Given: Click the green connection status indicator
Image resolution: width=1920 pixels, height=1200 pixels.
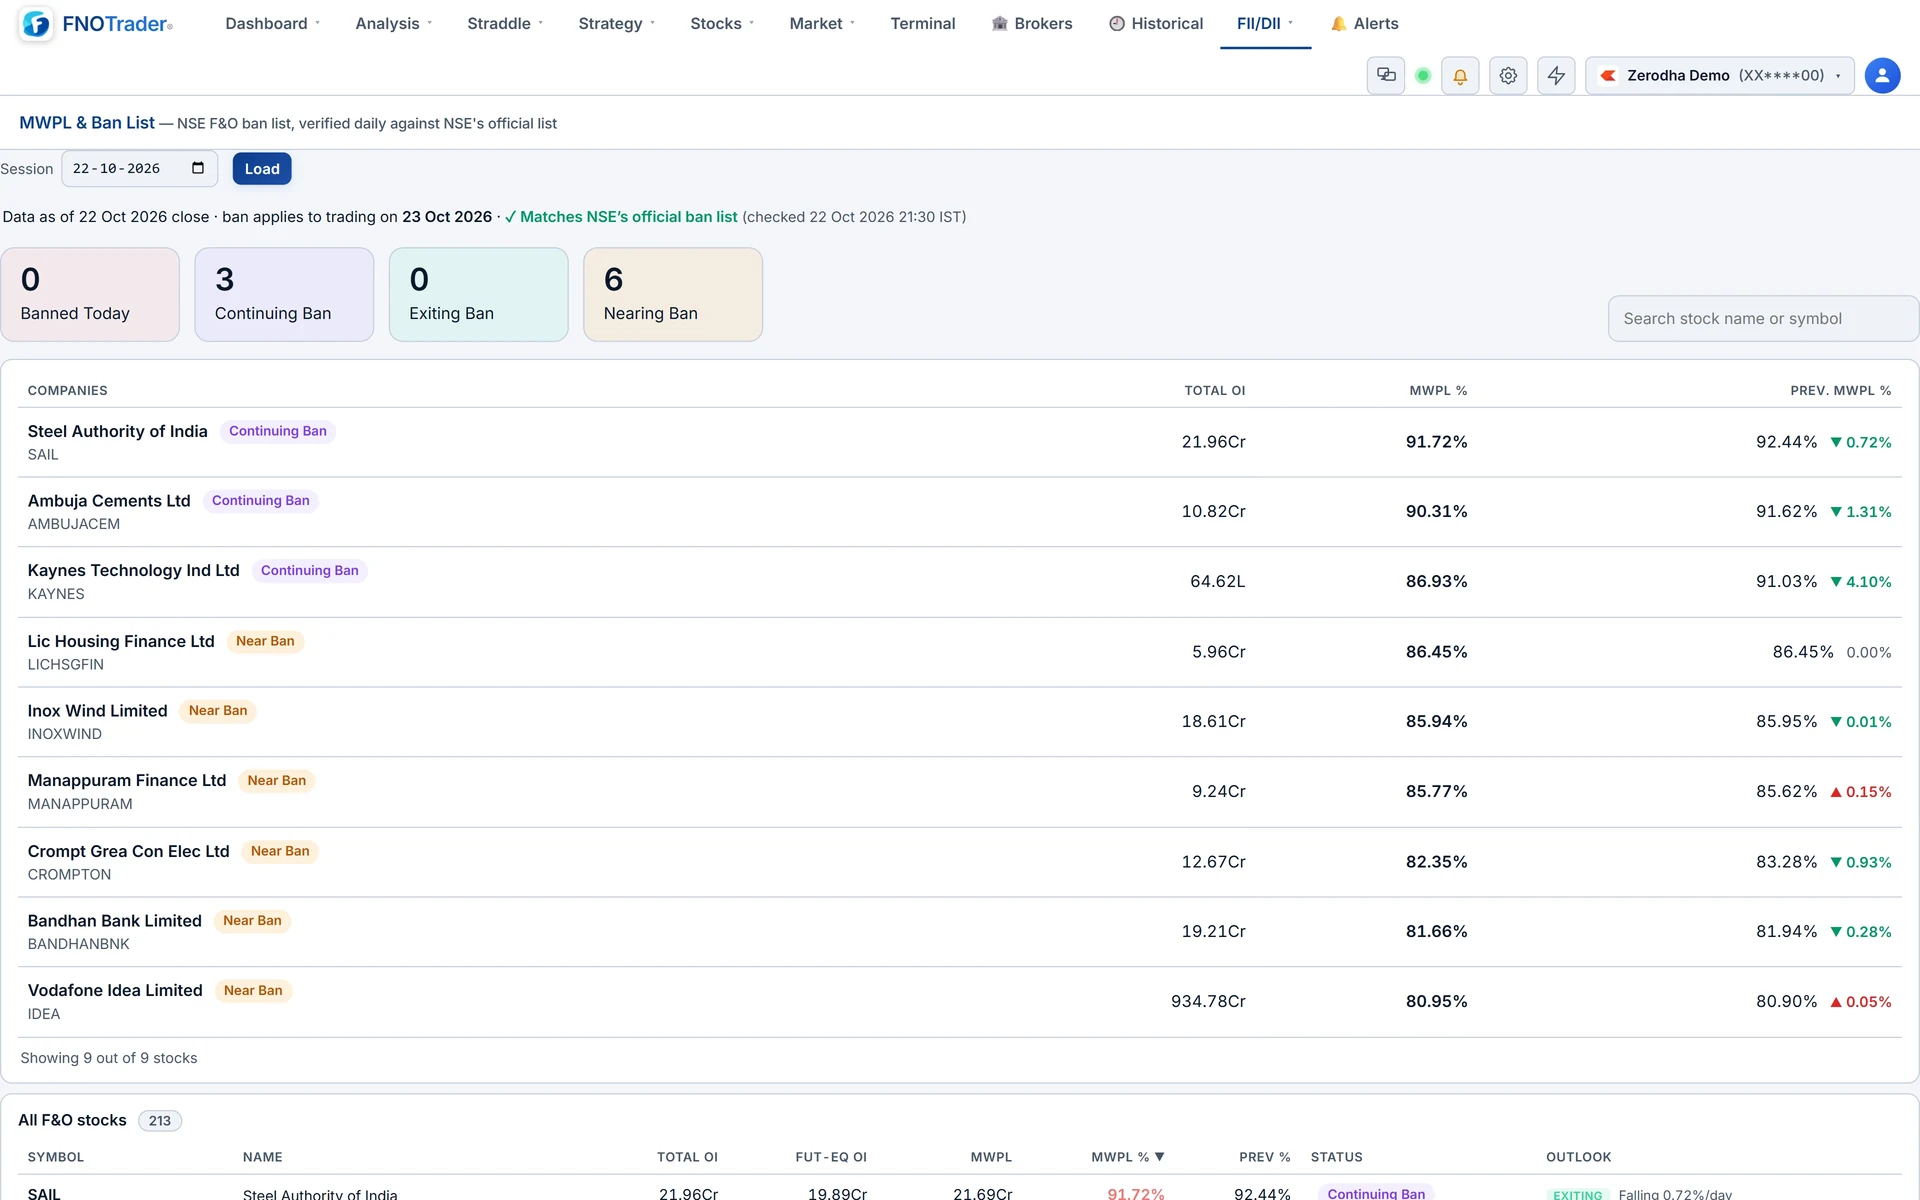Looking at the screenshot, I should coord(1423,75).
